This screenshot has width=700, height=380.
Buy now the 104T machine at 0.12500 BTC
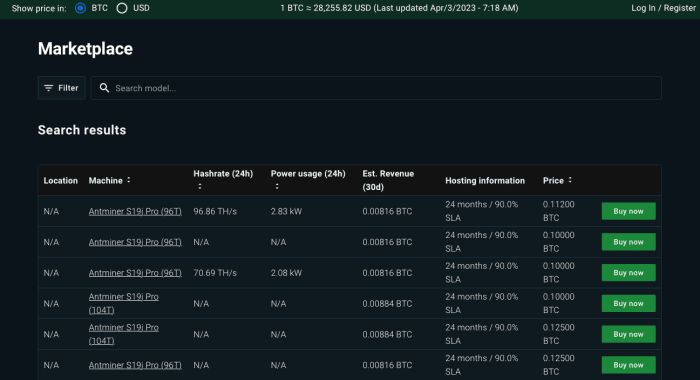[x=629, y=334]
